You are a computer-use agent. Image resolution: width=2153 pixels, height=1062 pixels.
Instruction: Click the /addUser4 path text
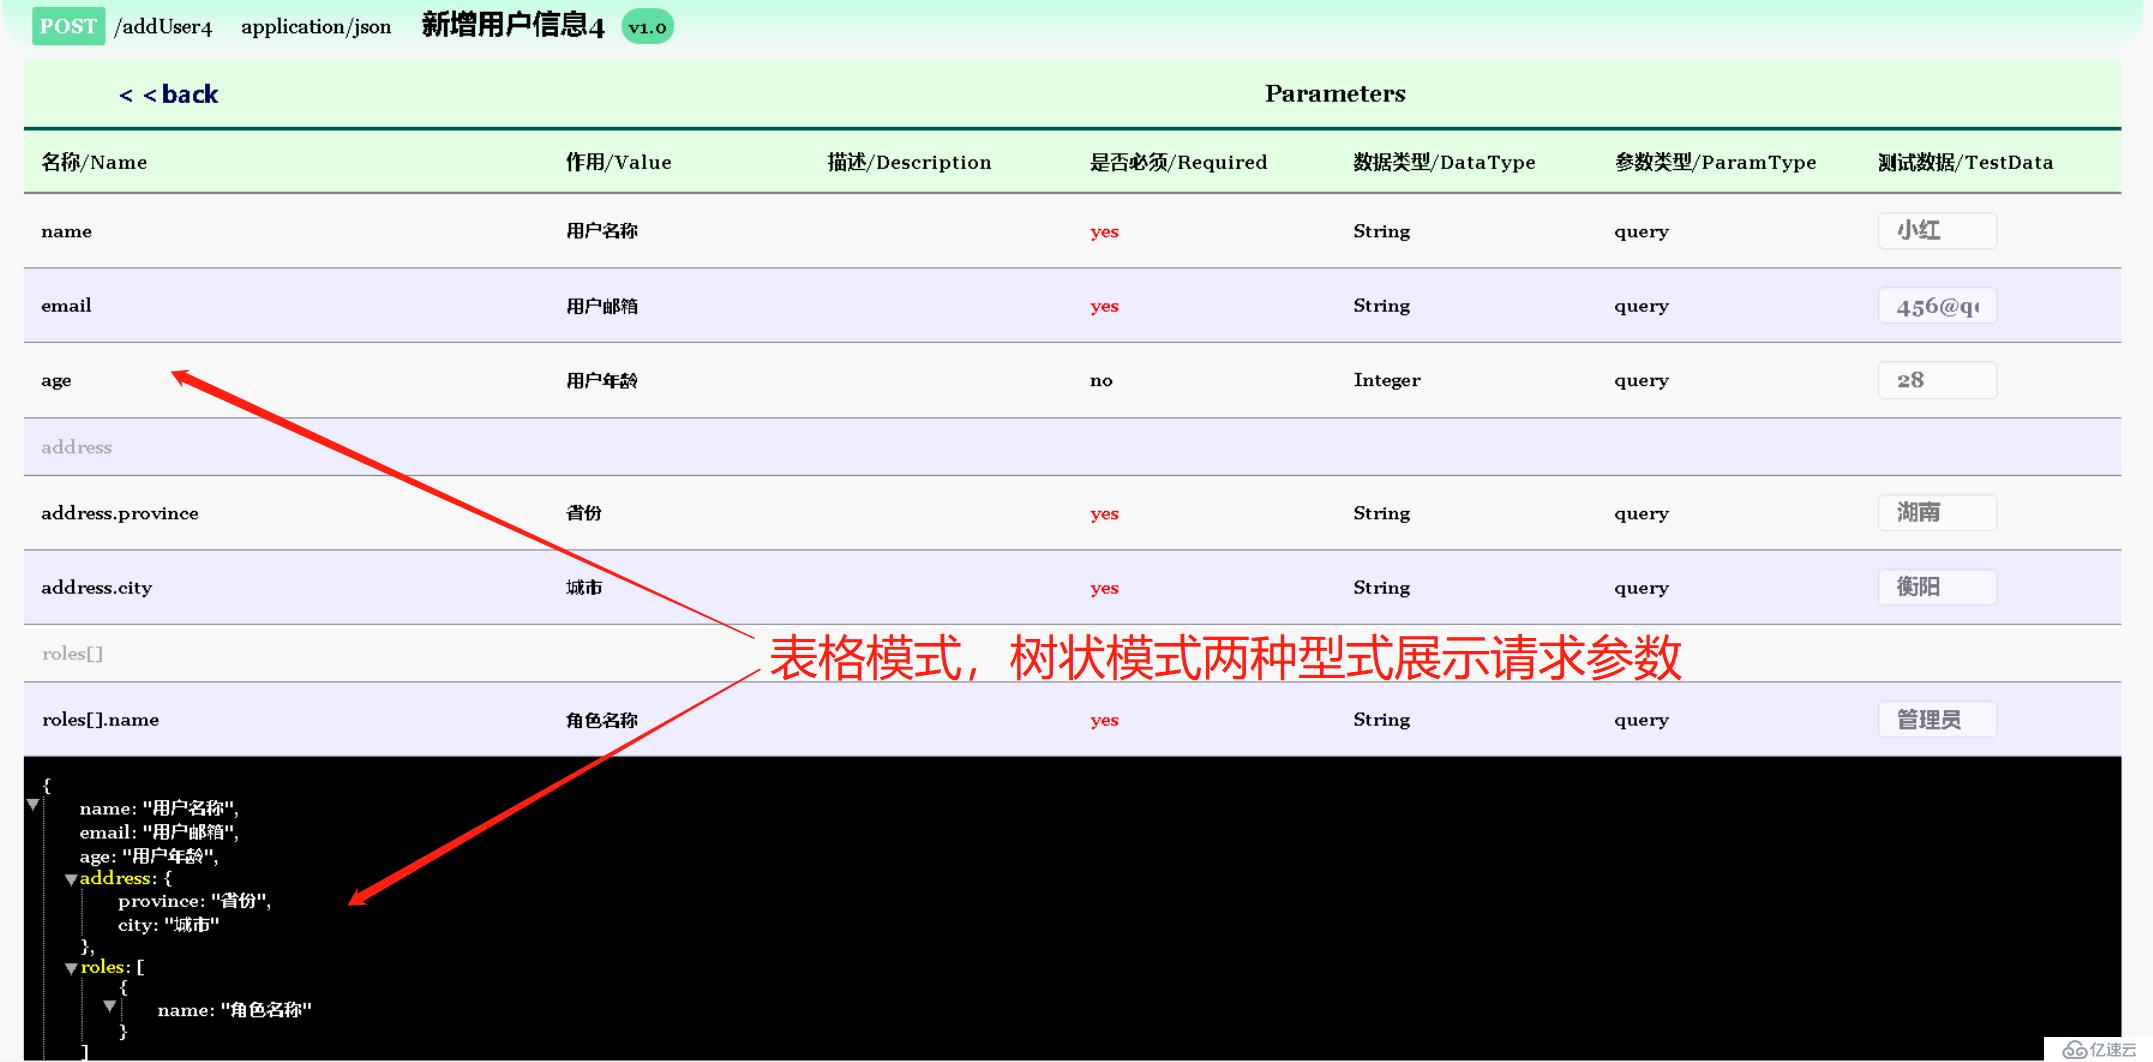(x=163, y=27)
